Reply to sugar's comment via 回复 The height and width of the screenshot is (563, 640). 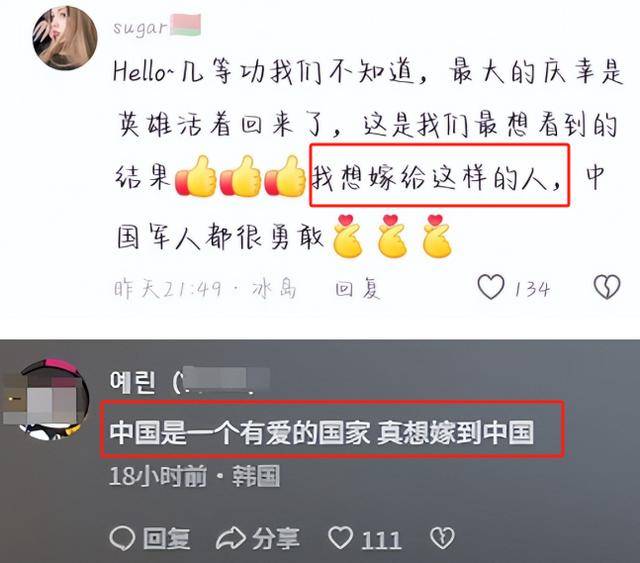click(357, 289)
